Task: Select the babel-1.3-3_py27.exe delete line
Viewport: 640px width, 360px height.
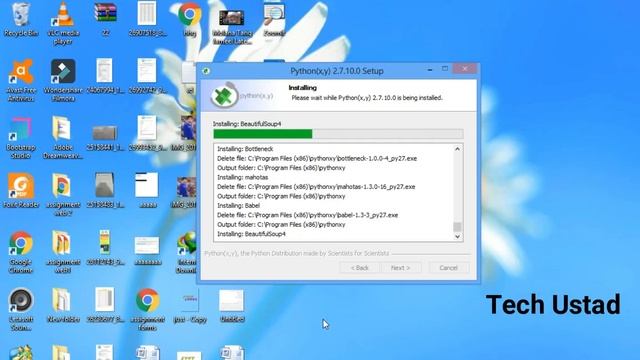Action: [x=308, y=215]
